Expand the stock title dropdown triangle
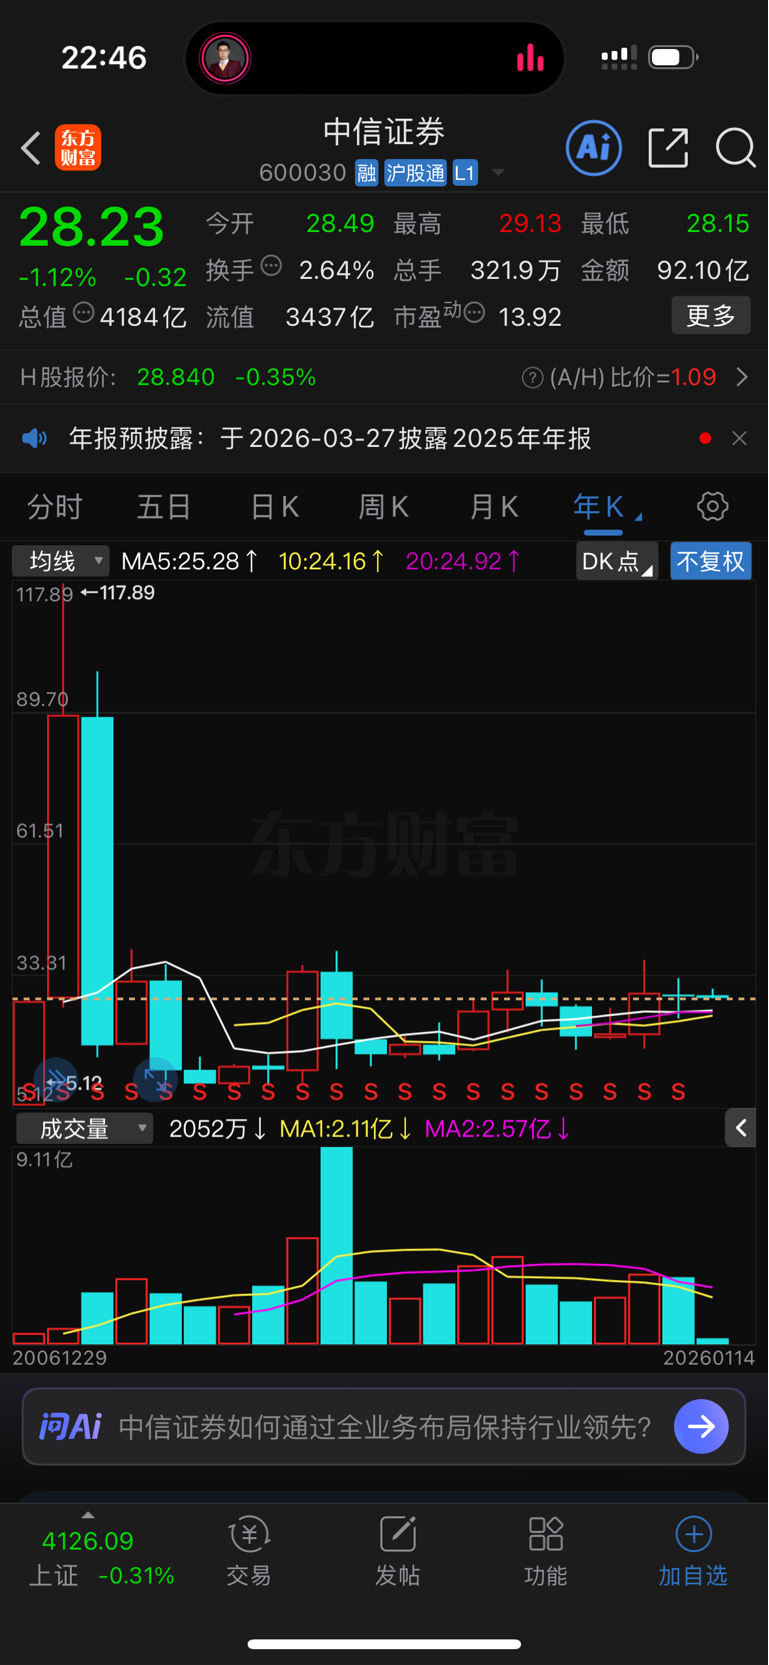This screenshot has width=769, height=1665. [x=497, y=174]
